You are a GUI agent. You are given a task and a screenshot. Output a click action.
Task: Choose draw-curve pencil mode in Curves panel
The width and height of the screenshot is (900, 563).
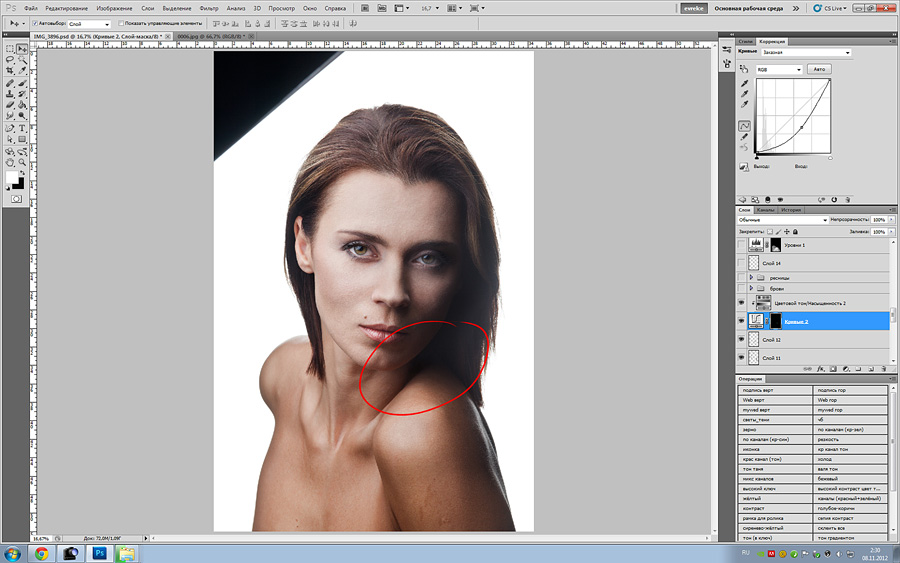coord(744,137)
